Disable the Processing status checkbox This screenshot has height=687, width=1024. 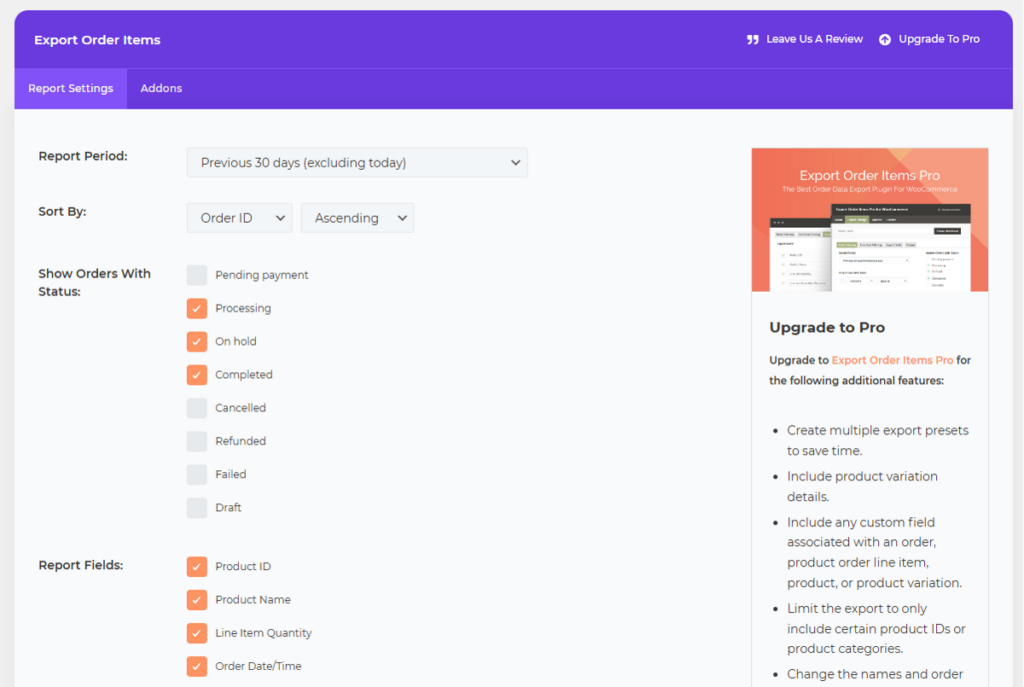196,308
